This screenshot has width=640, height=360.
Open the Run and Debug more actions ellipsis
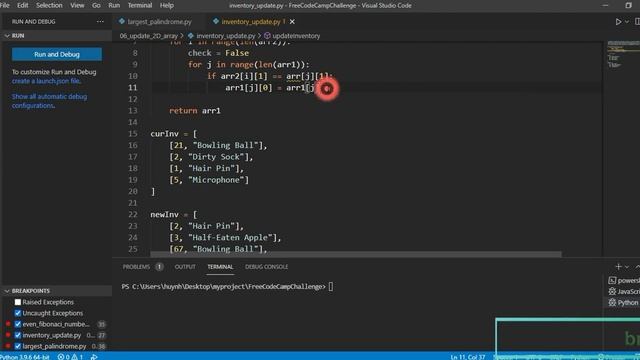[x=100, y=22]
